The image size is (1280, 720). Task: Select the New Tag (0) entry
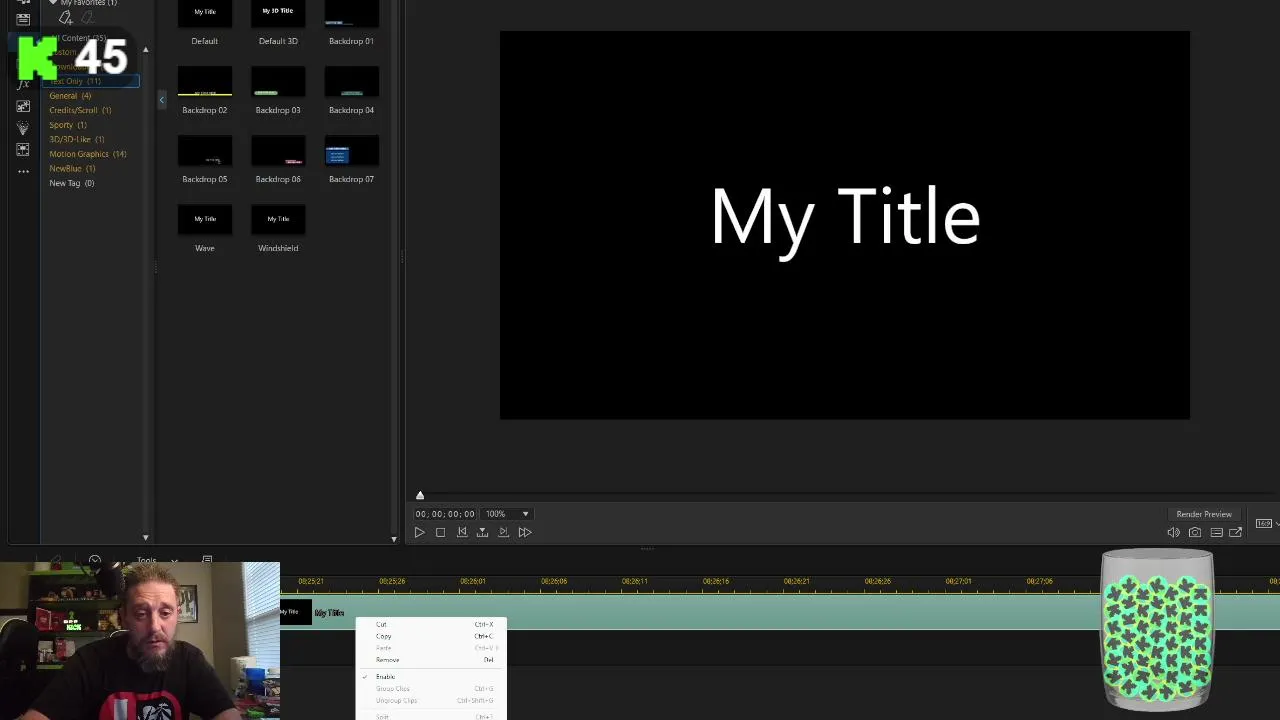(x=72, y=183)
